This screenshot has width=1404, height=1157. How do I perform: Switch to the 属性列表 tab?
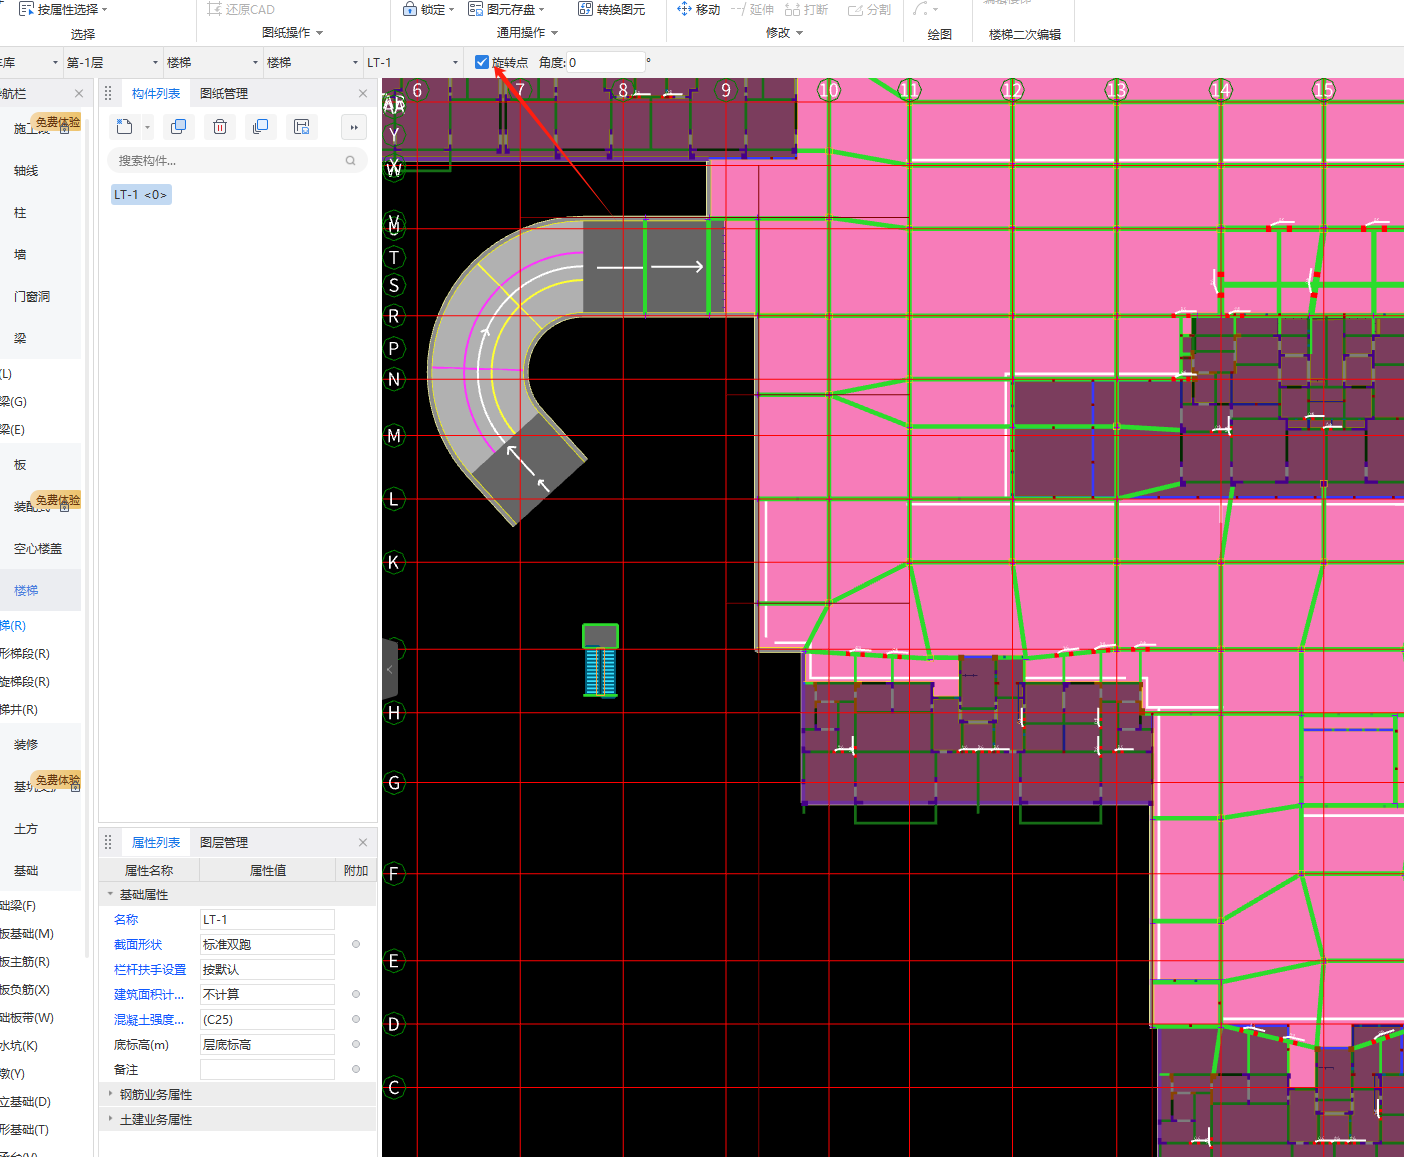coord(156,842)
